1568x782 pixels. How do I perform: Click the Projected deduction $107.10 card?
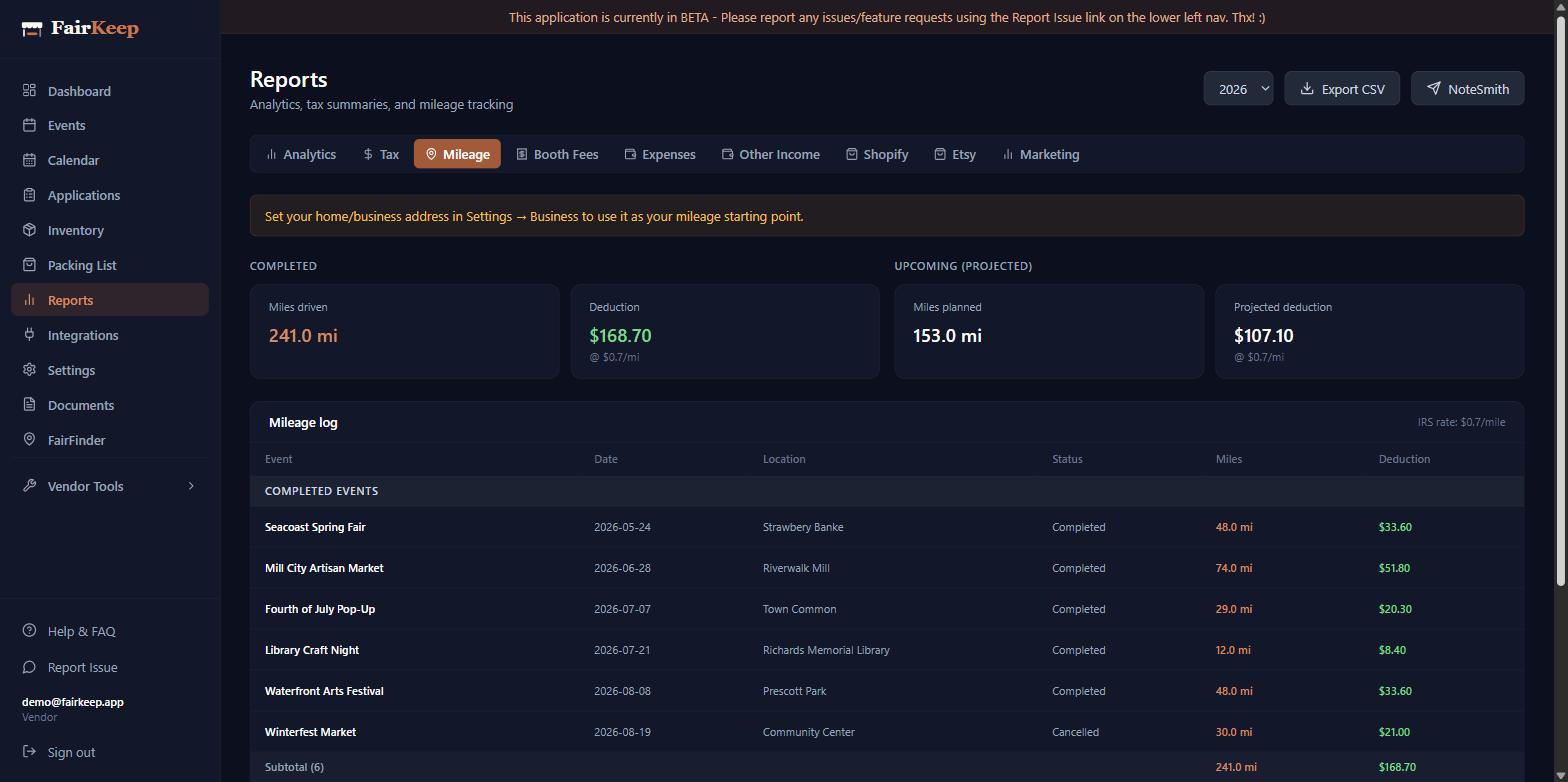[1370, 331]
